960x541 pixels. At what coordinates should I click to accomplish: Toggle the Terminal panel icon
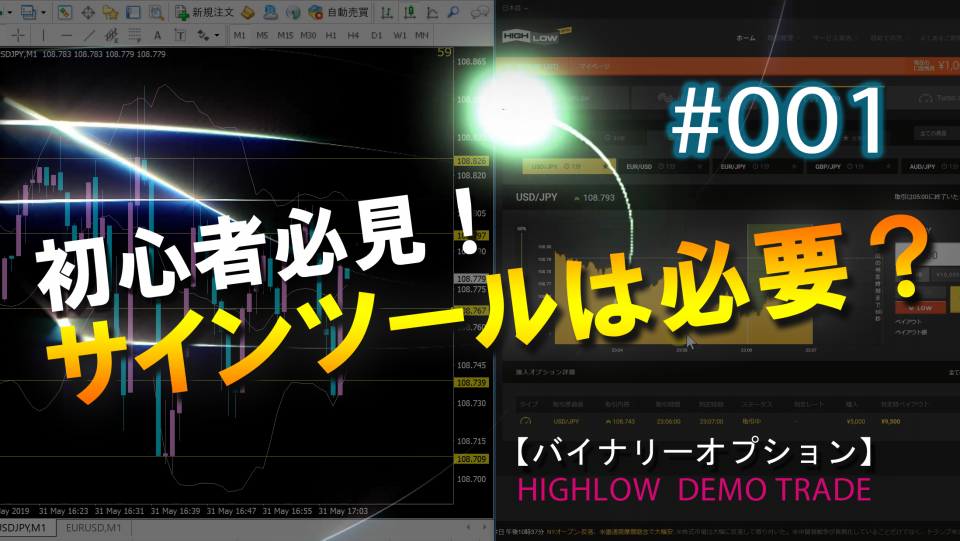pos(133,12)
